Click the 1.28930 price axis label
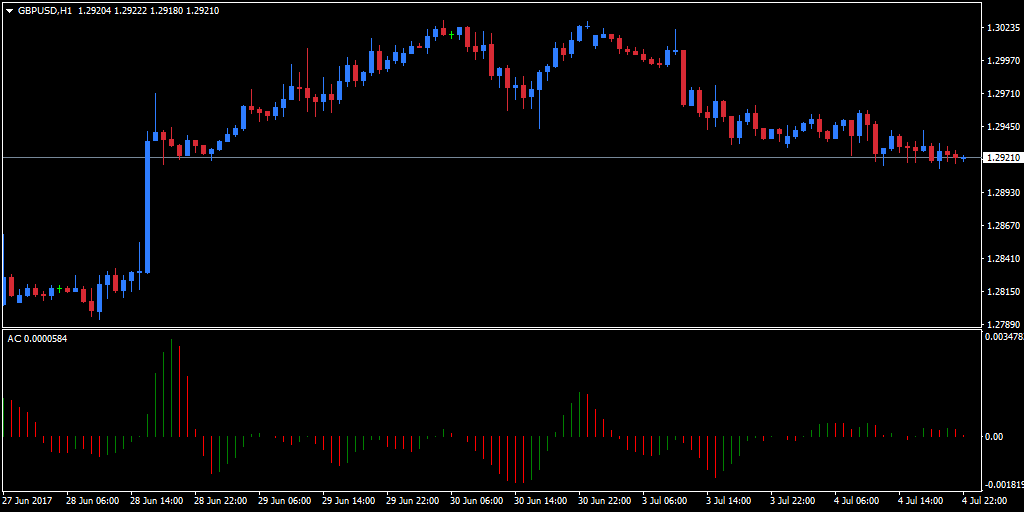 [1002, 193]
